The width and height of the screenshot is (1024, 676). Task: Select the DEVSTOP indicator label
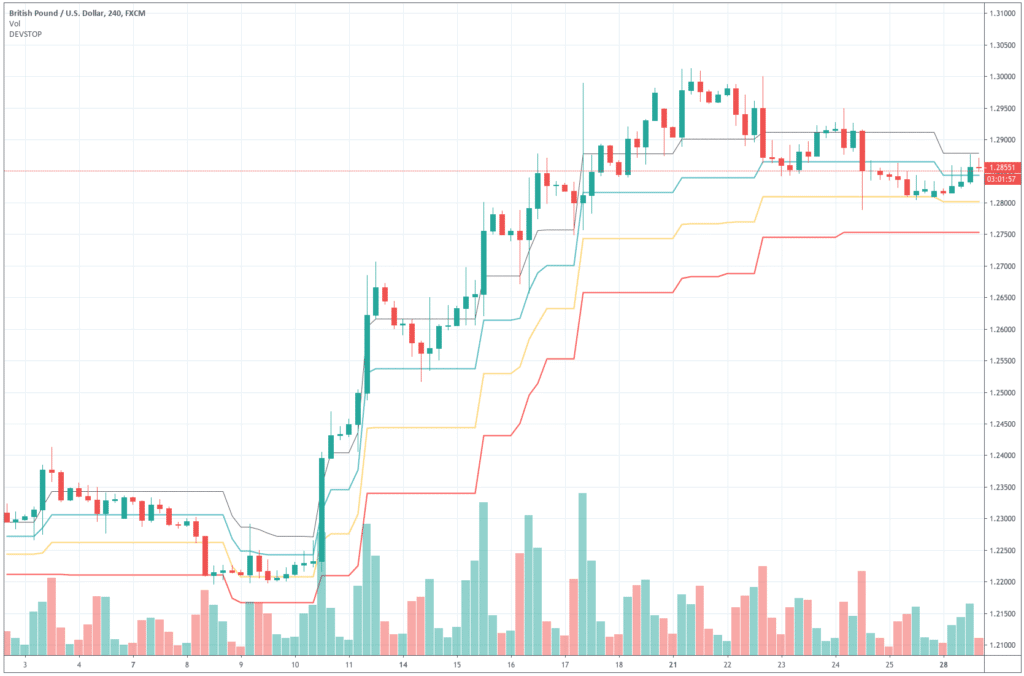[x=25, y=34]
